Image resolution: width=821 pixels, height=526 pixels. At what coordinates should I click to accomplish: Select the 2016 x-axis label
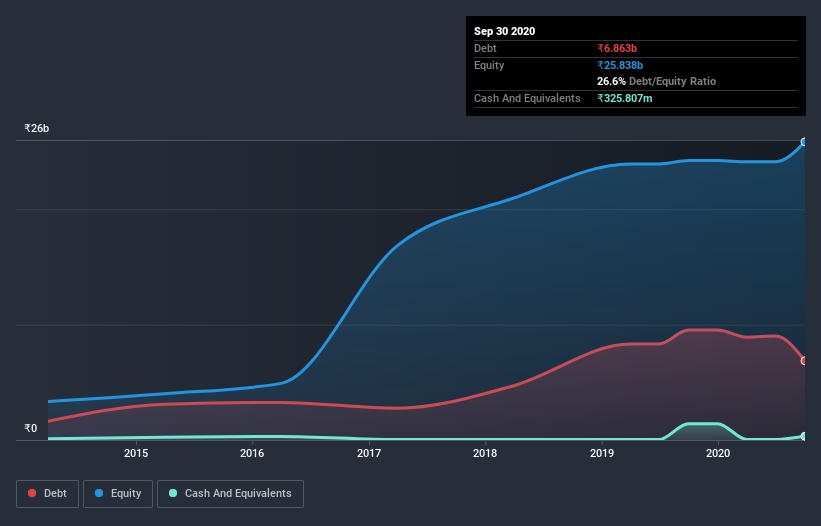pos(252,453)
